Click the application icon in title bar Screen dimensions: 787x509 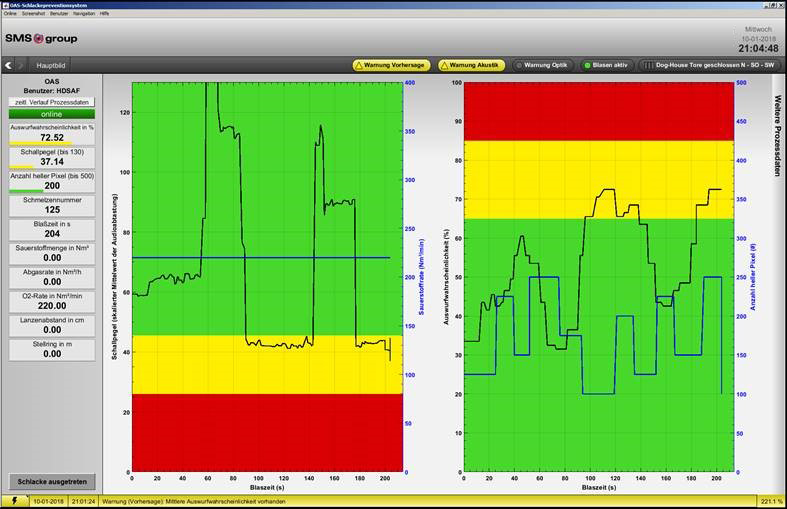[5, 5]
